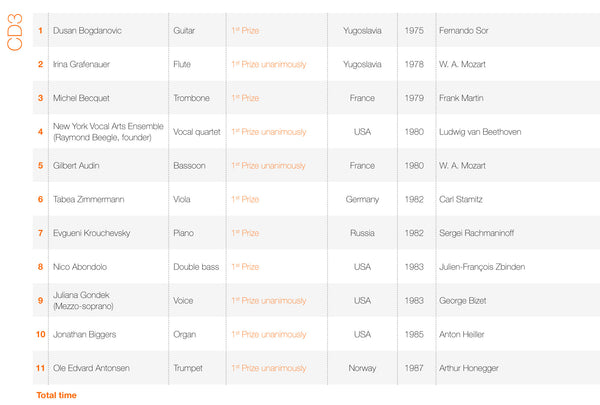Click track number 7

40,233
